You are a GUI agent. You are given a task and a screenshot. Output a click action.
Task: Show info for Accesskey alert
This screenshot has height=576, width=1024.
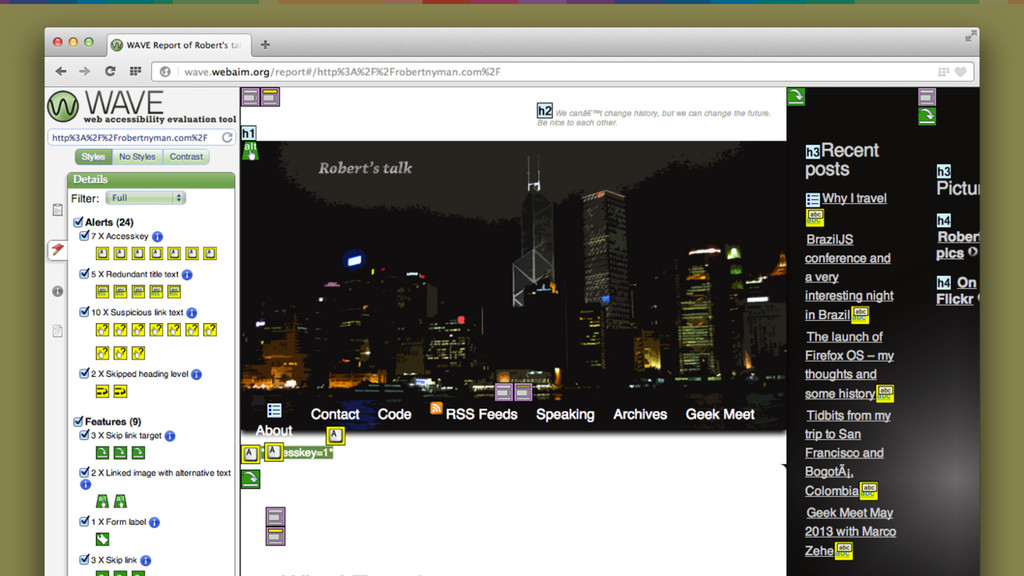[x=157, y=236]
